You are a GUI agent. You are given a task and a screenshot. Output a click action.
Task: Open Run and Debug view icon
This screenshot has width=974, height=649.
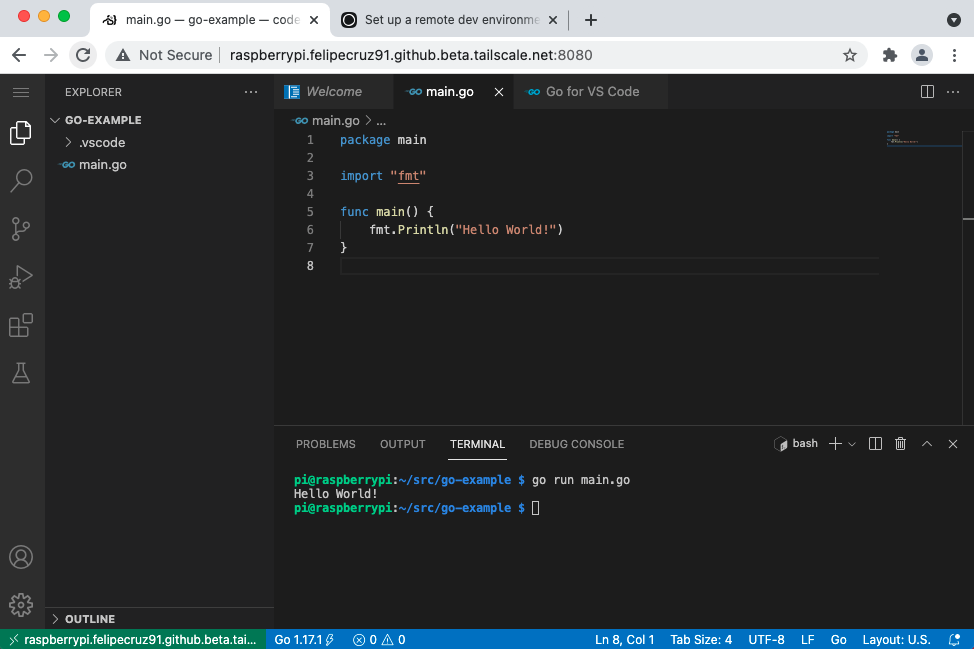[x=21, y=277]
